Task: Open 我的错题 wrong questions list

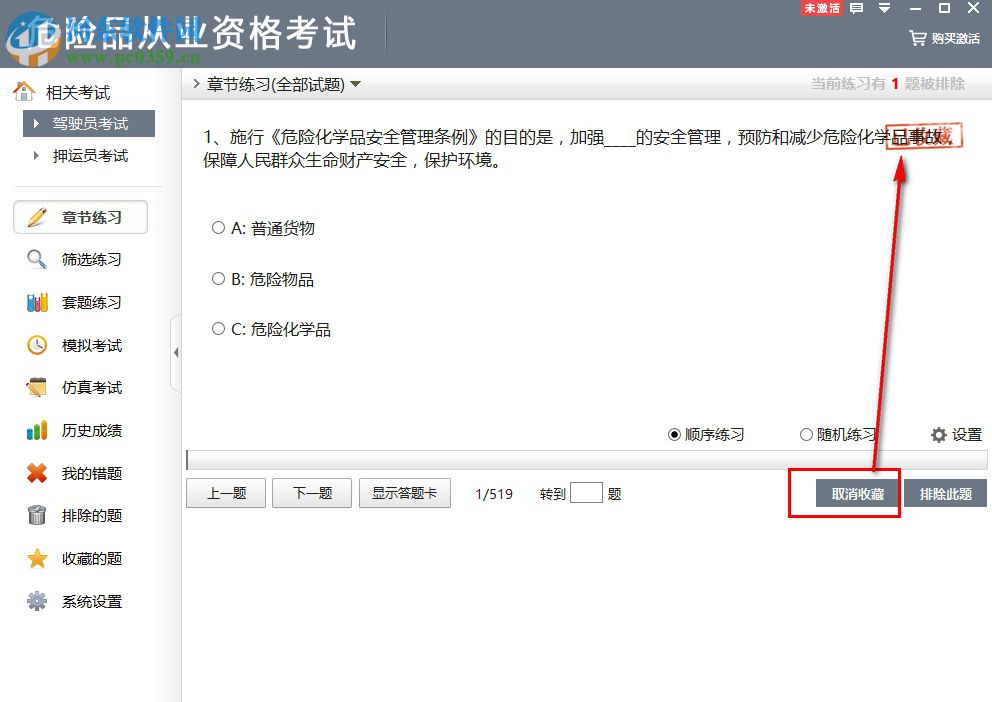Action: click(83, 473)
